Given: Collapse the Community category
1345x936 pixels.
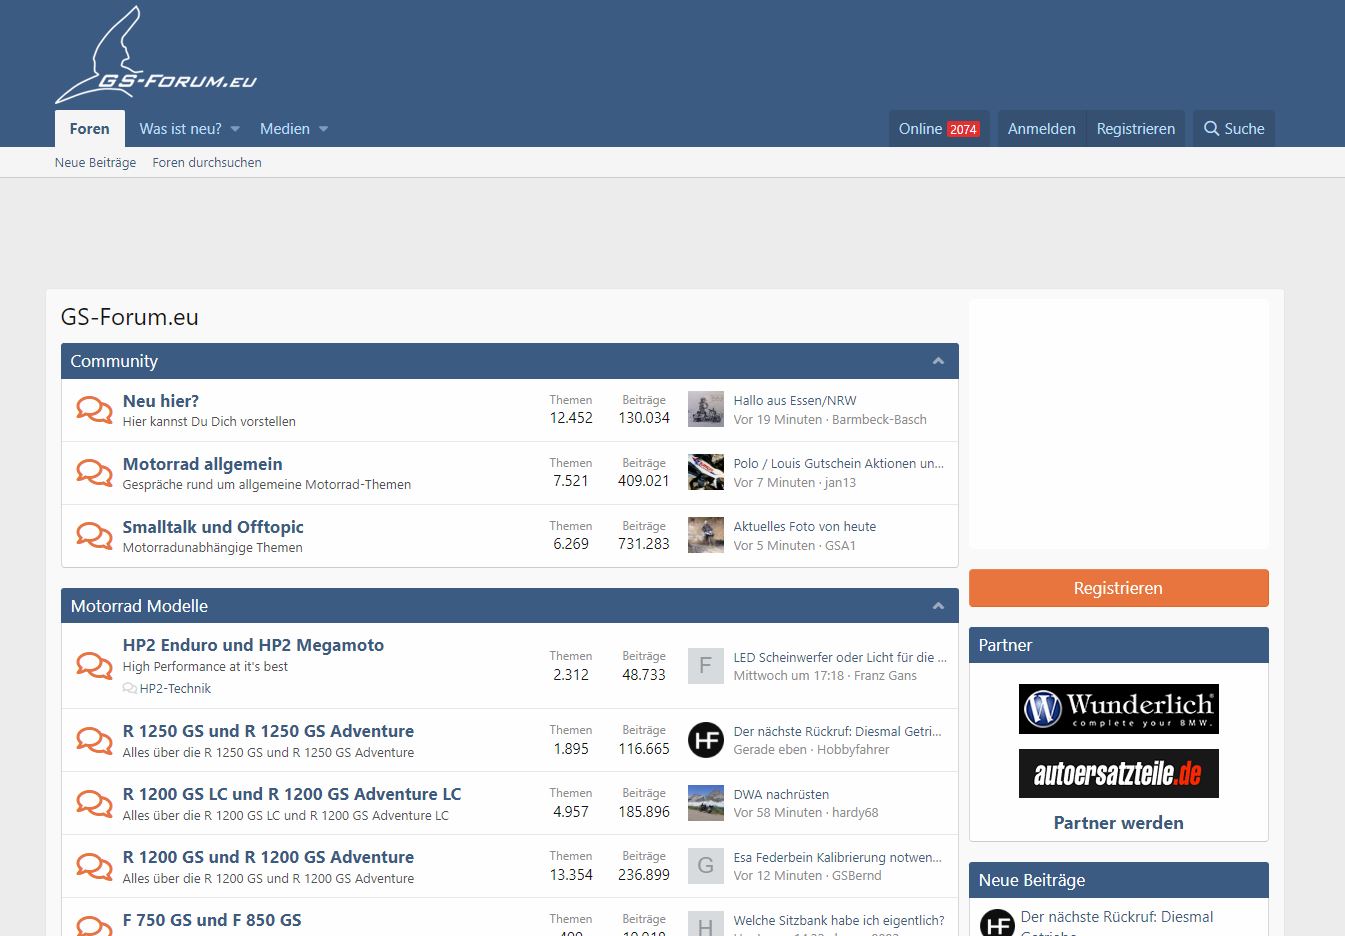Looking at the screenshot, I should pyautogui.click(x=938, y=361).
